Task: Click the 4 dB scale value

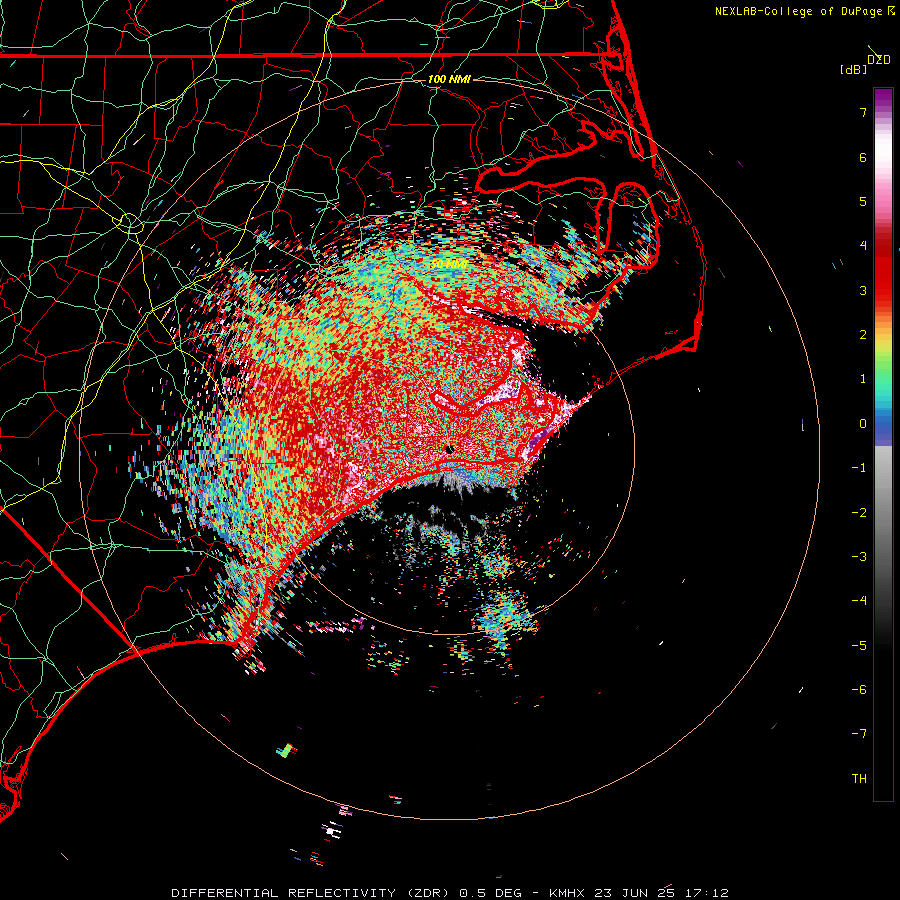Action: 863,246
